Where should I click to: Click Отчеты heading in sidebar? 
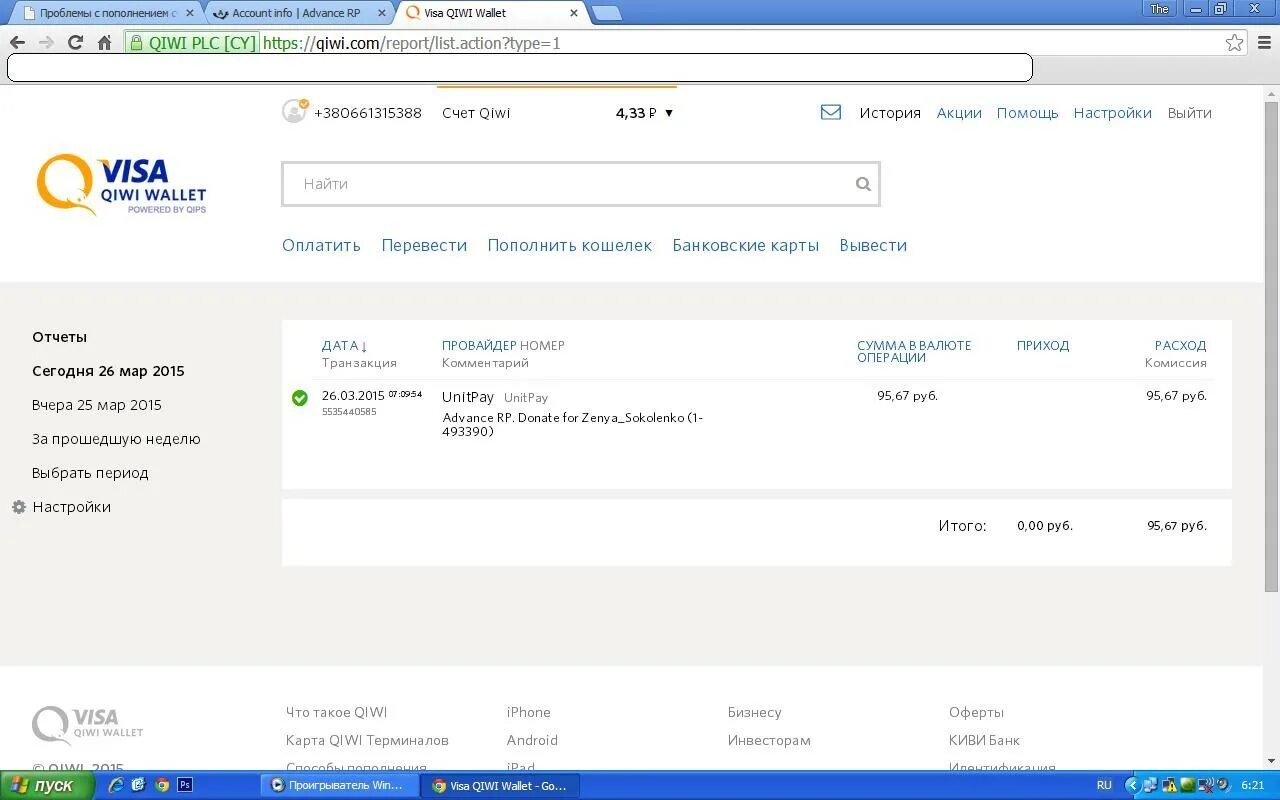(59, 337)
